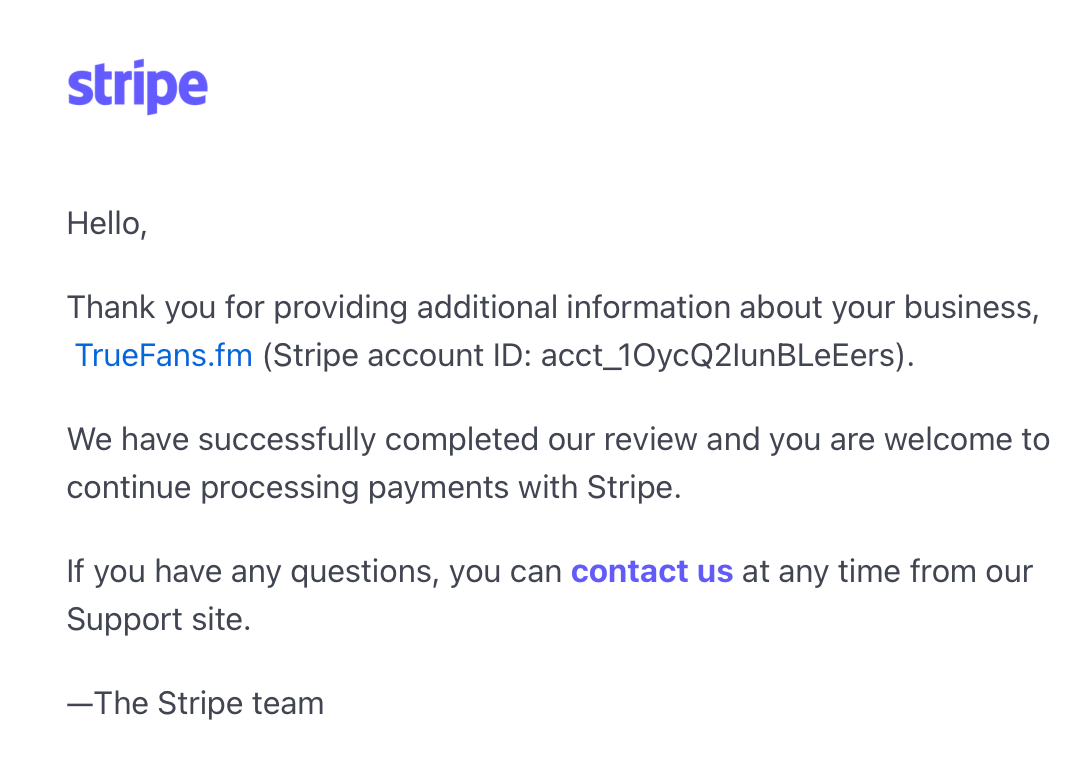Open the TrueFans.fm link
The image size is (1092, 768).
pyautogui.click(x=164, y=355)
